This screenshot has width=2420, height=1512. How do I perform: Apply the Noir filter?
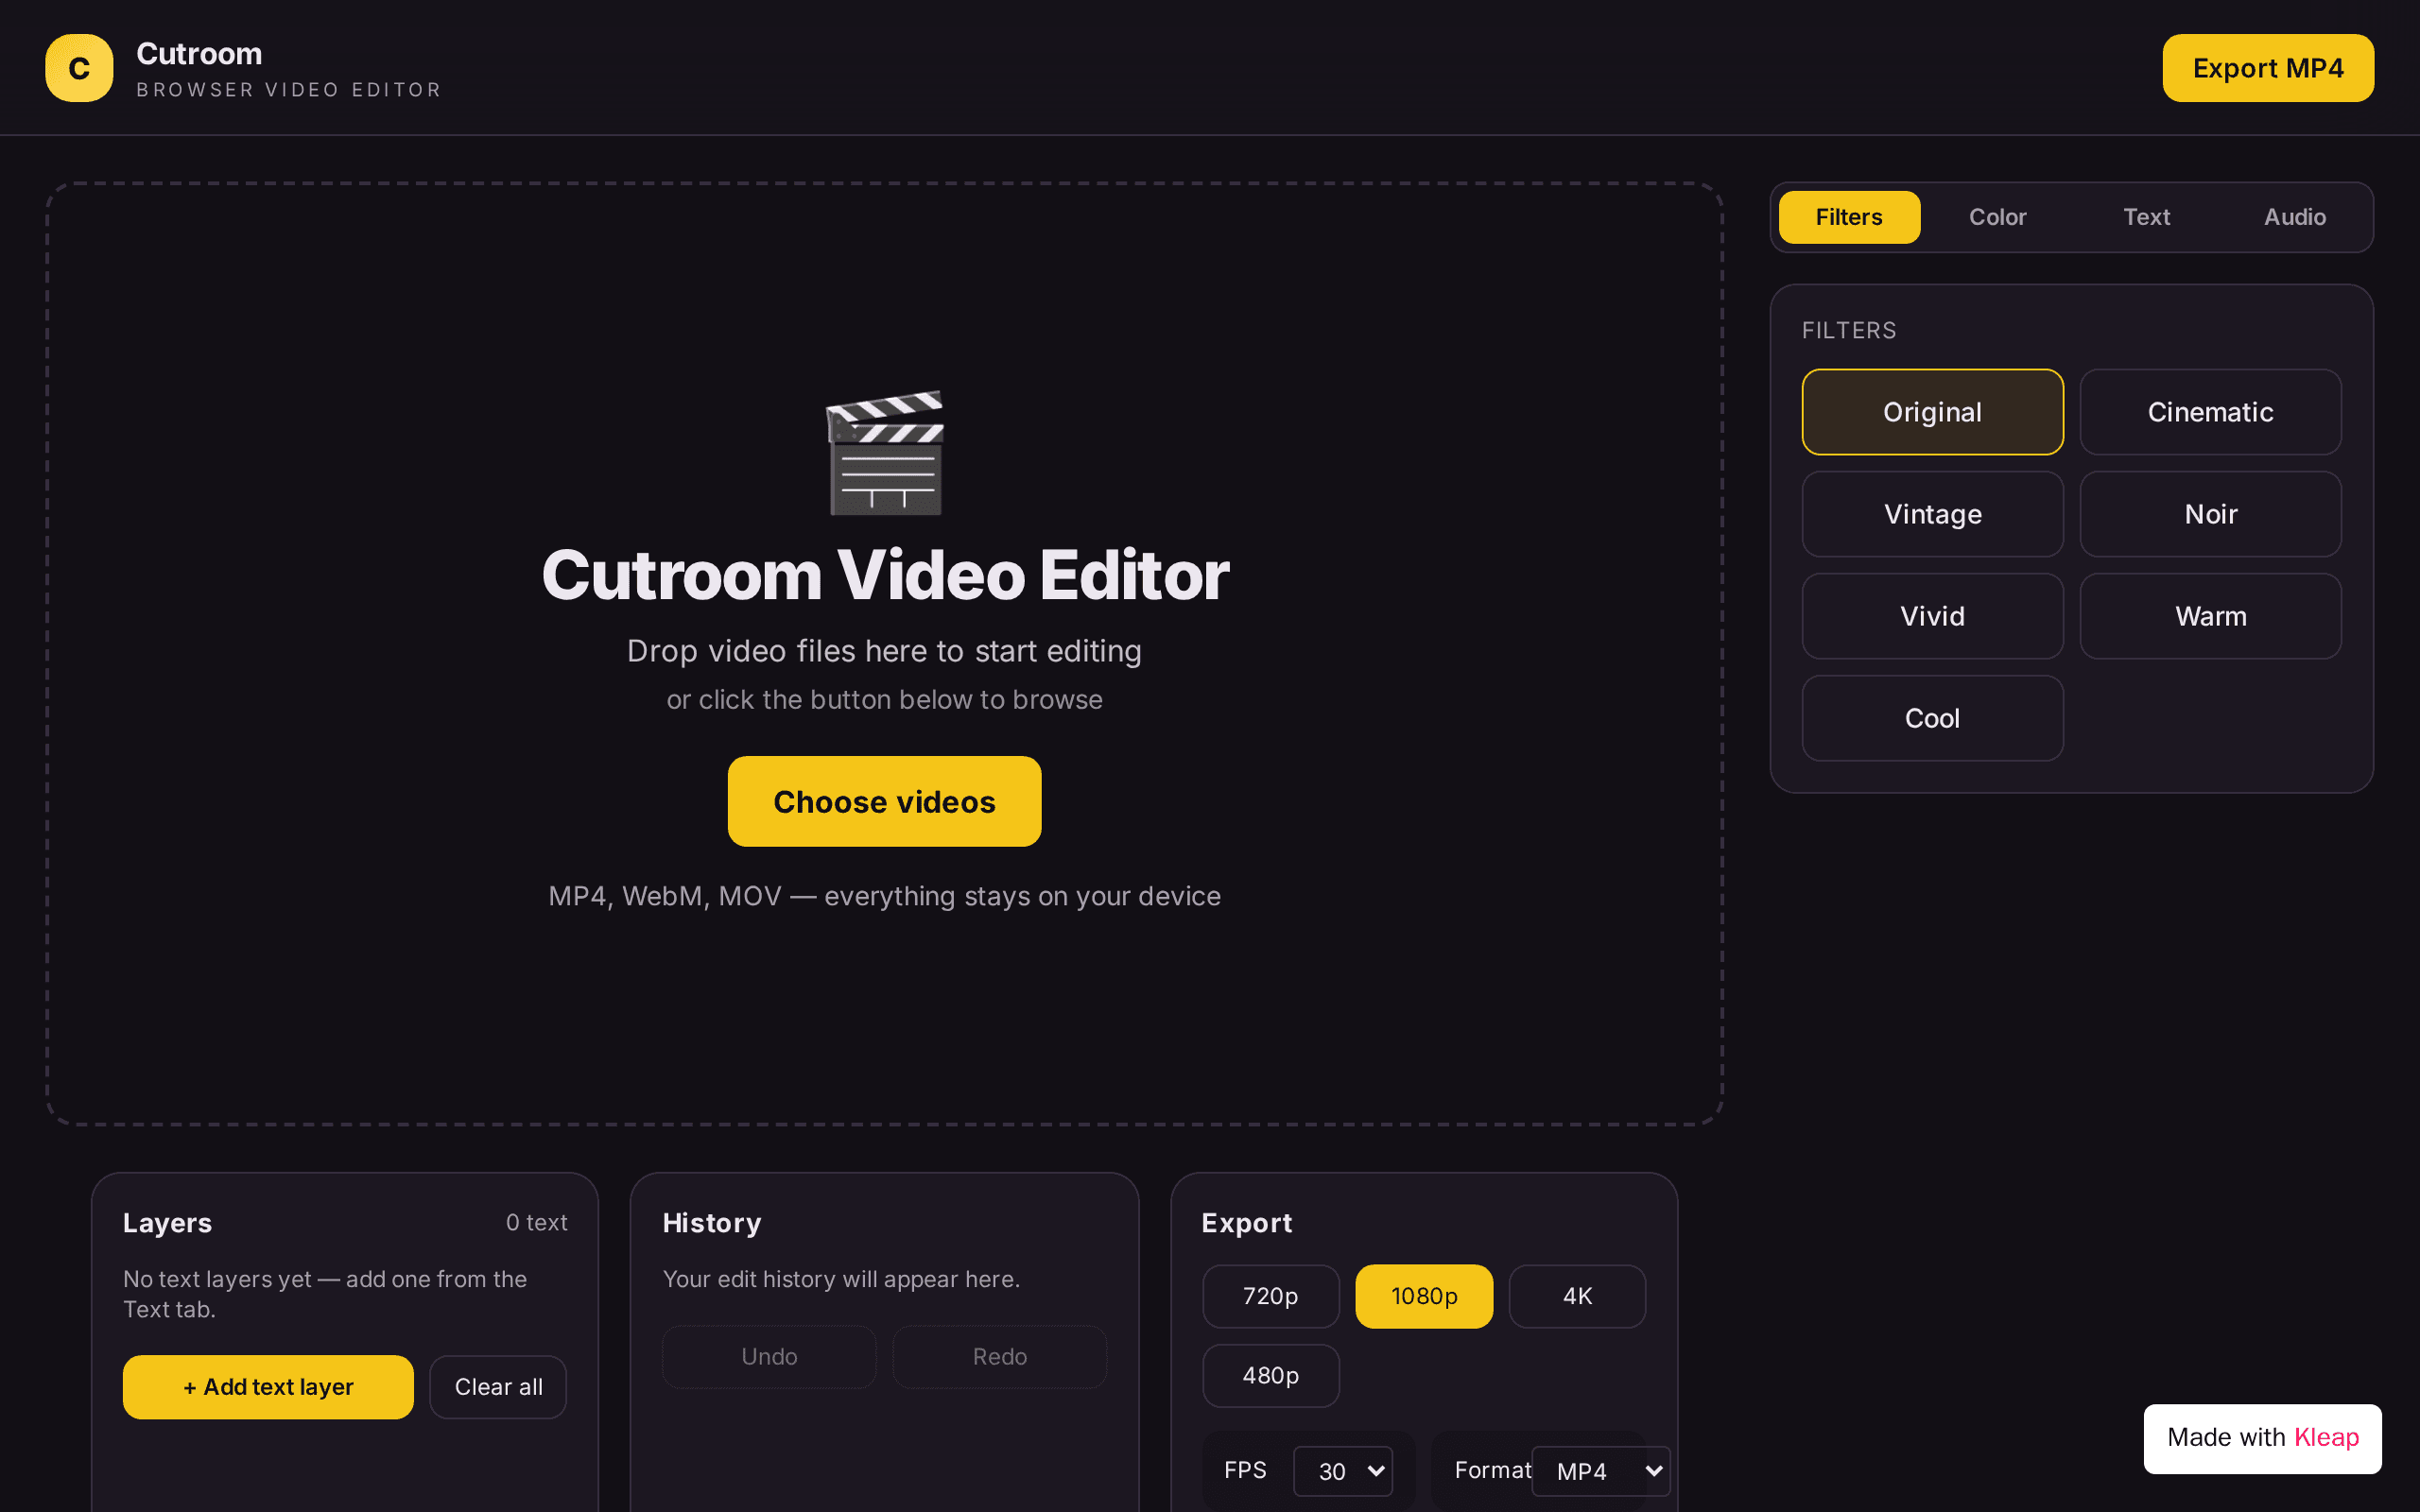tap(2210, 514)
